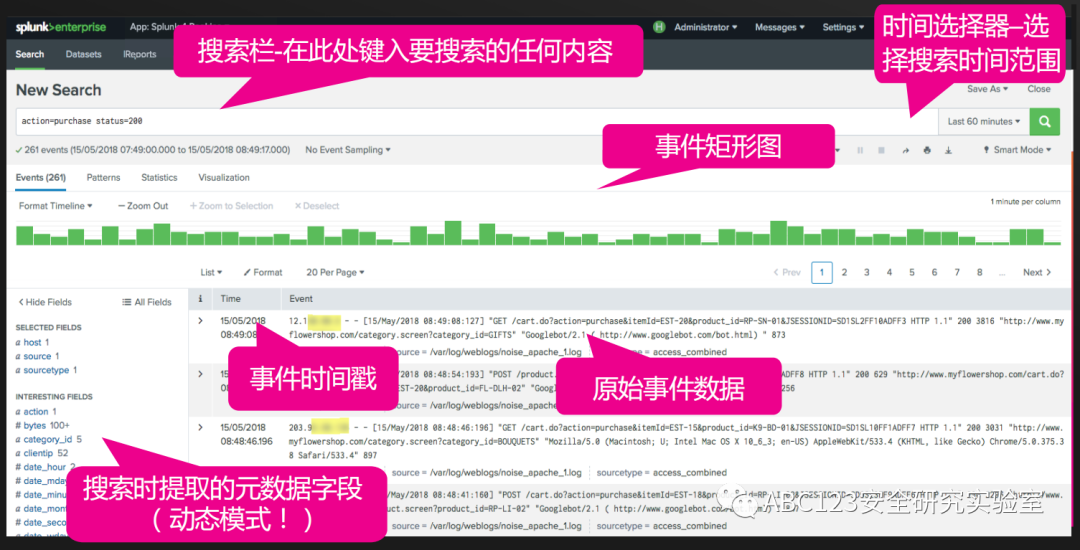Open the Reports navigation tab
Screen dimensions: 1080x550
click(140, 54)
